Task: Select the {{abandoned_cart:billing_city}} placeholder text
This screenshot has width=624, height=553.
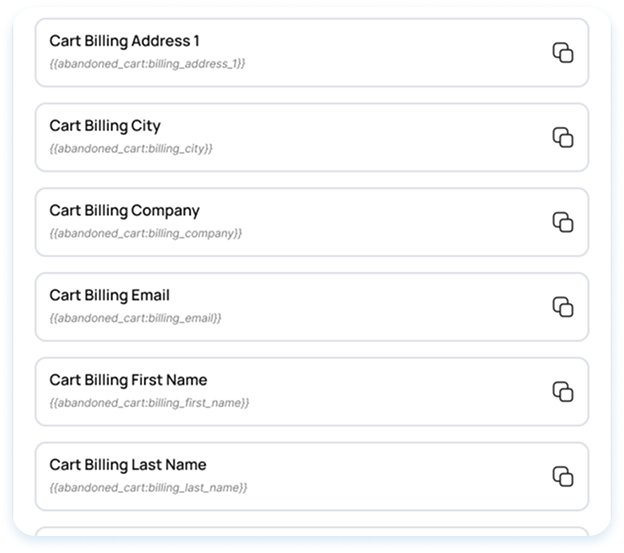Action: (131, 148)
